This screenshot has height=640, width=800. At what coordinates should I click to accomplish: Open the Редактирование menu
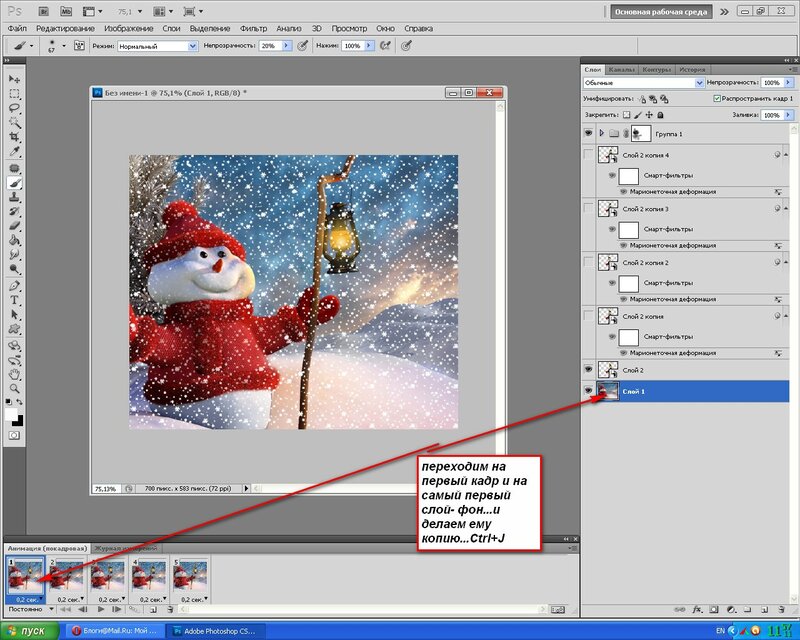coord(65,29)
